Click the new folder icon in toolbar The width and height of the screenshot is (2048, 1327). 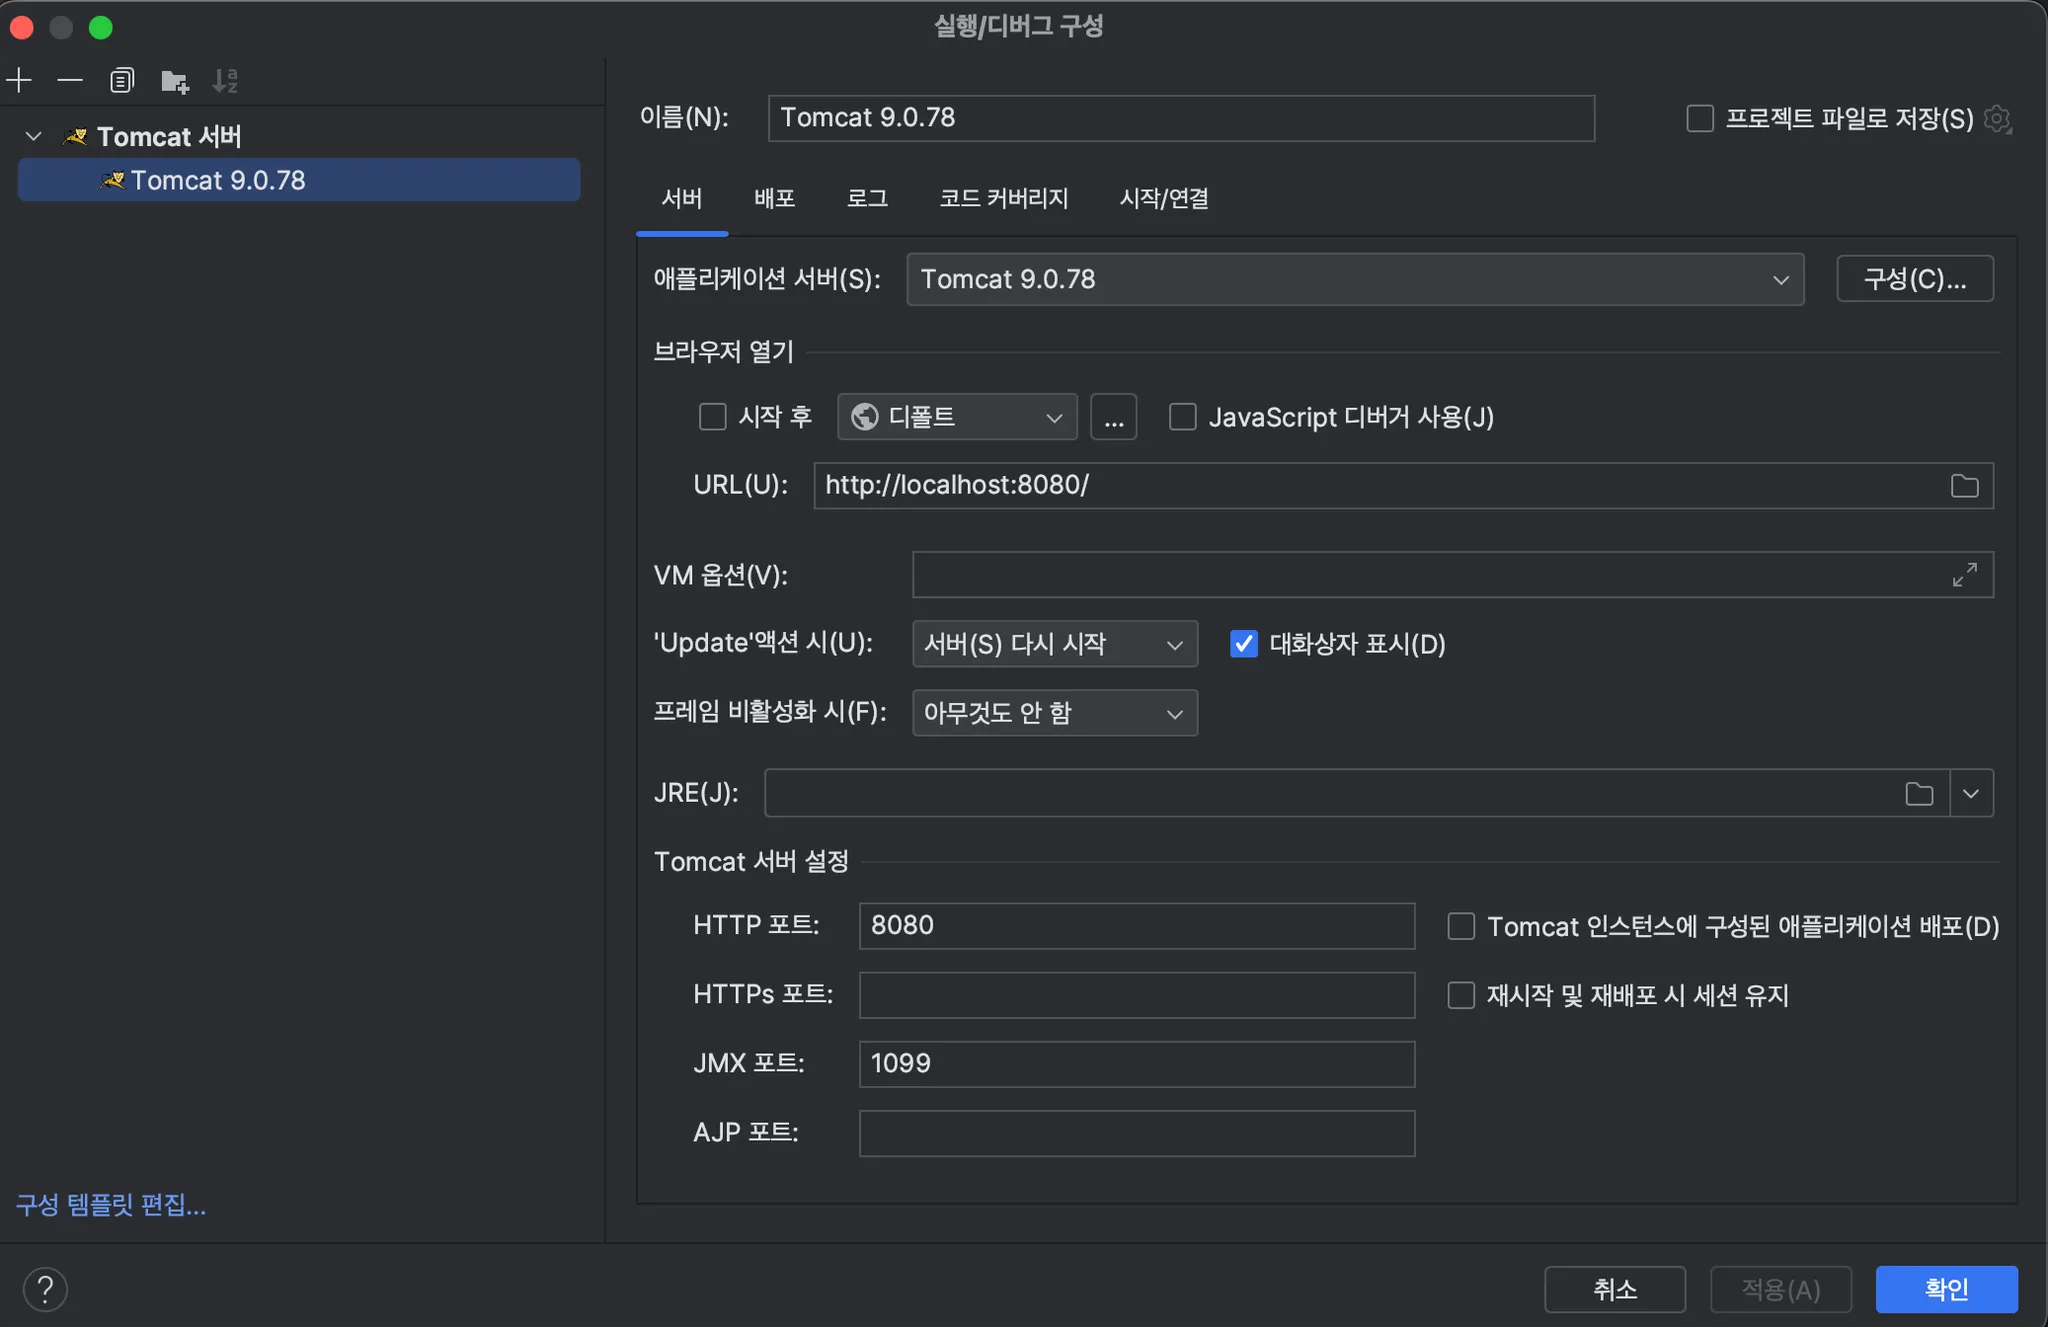pyautogui.click(x=175, y=81)
